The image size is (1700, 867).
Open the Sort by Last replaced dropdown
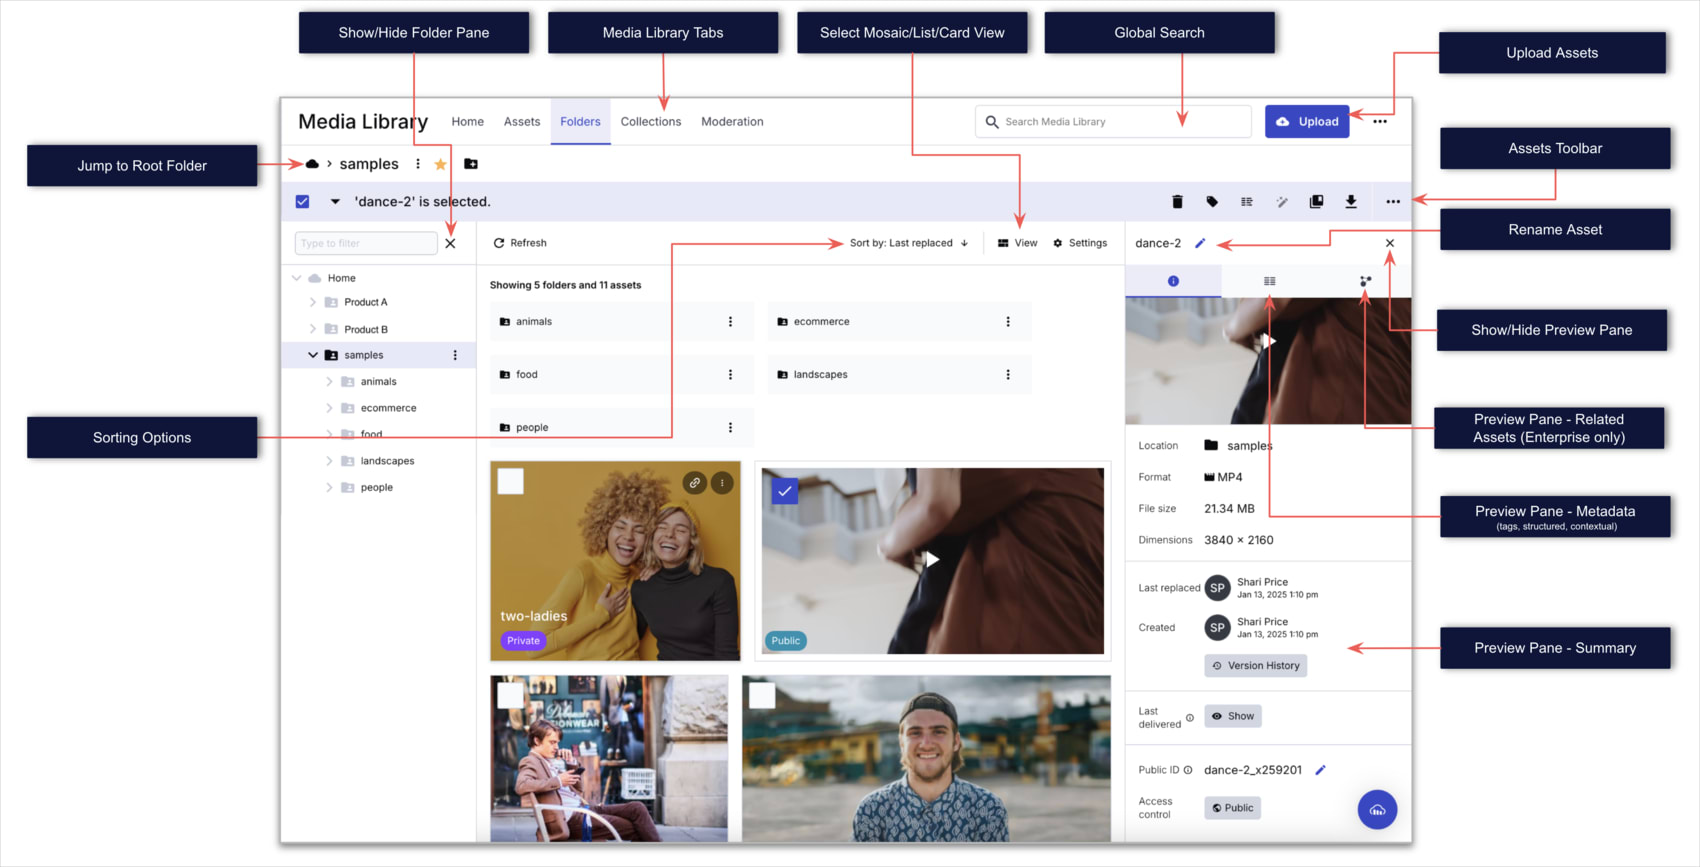click(909, 243)
